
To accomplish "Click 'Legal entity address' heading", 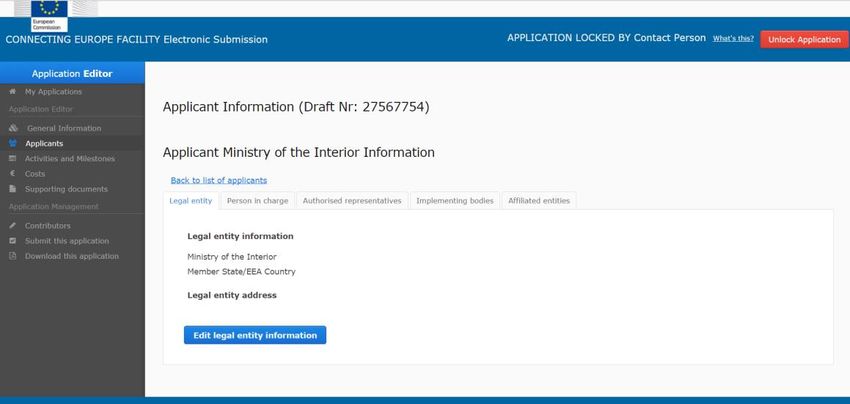I will (231, 296).
